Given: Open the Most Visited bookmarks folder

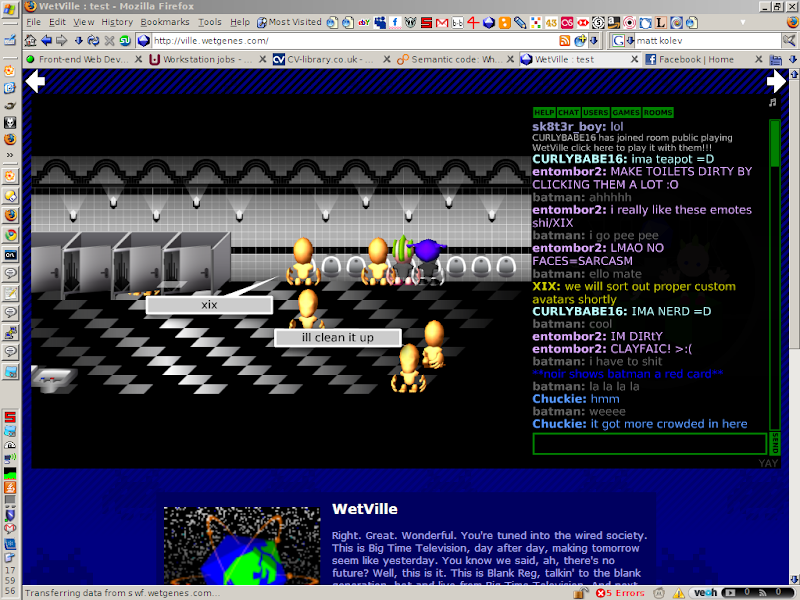Looking at the screenshot, I should [x=289, y=22].
